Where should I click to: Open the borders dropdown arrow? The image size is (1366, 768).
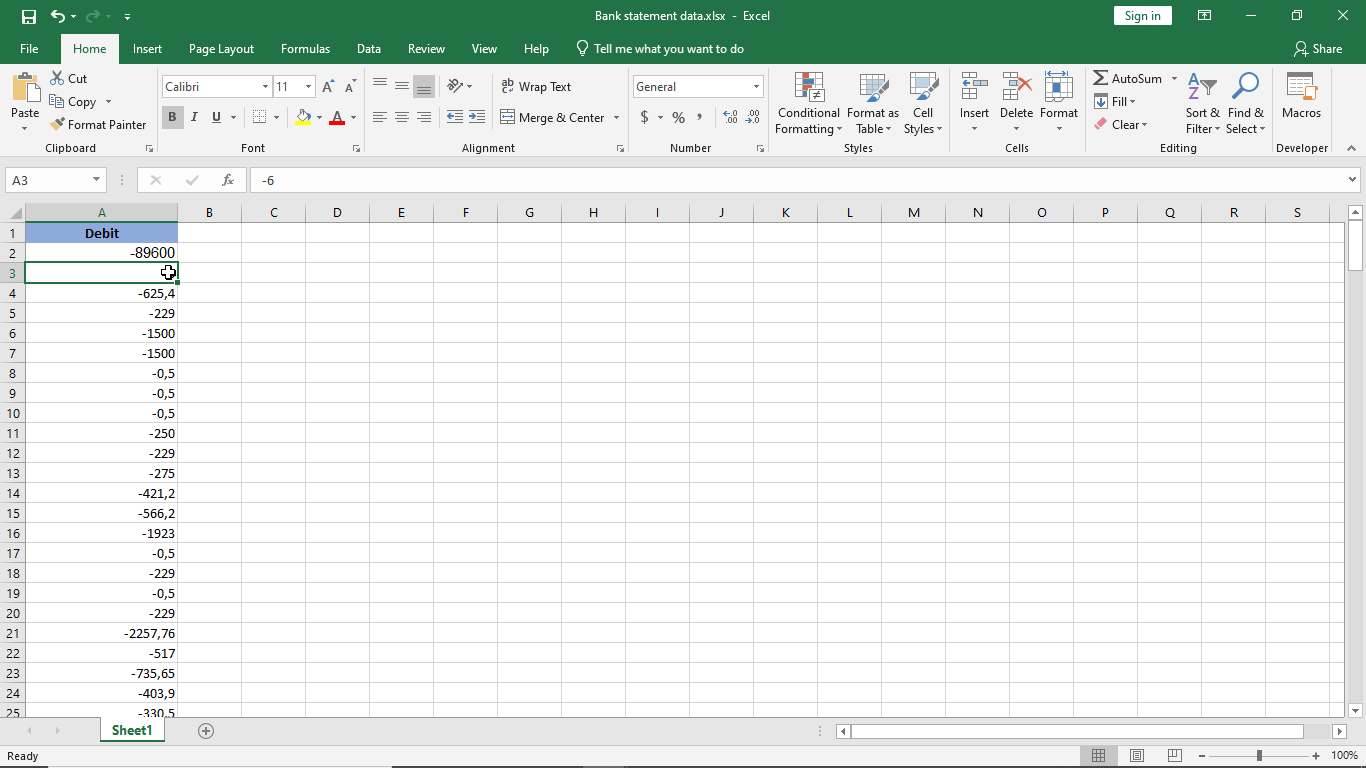(277, 117)
